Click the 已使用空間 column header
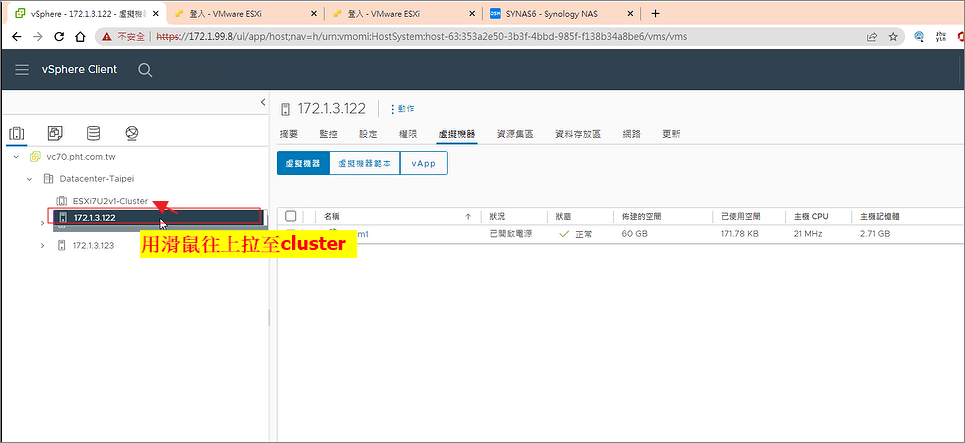The width and height of the screenshot is (965, 443). click(741, 217)
